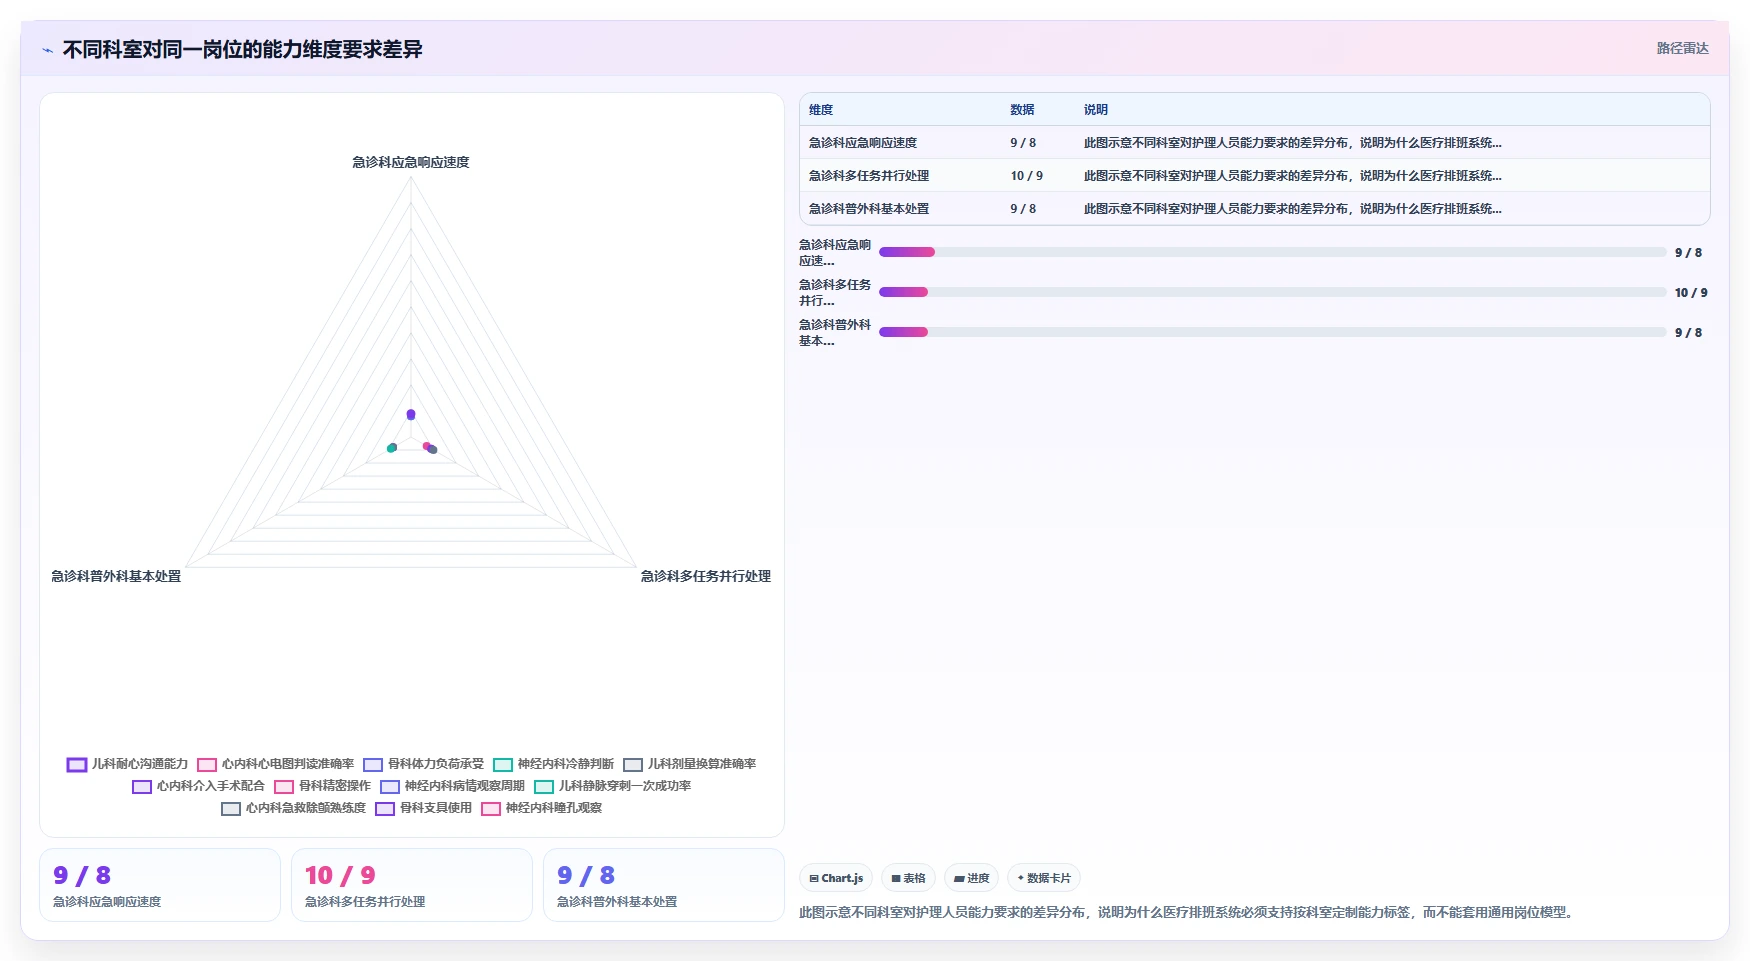Click the 神经内科冷静判断 legend swatch
Image resolution: width=1750 pixels, height=961 pixels.
tap(503, 765)
